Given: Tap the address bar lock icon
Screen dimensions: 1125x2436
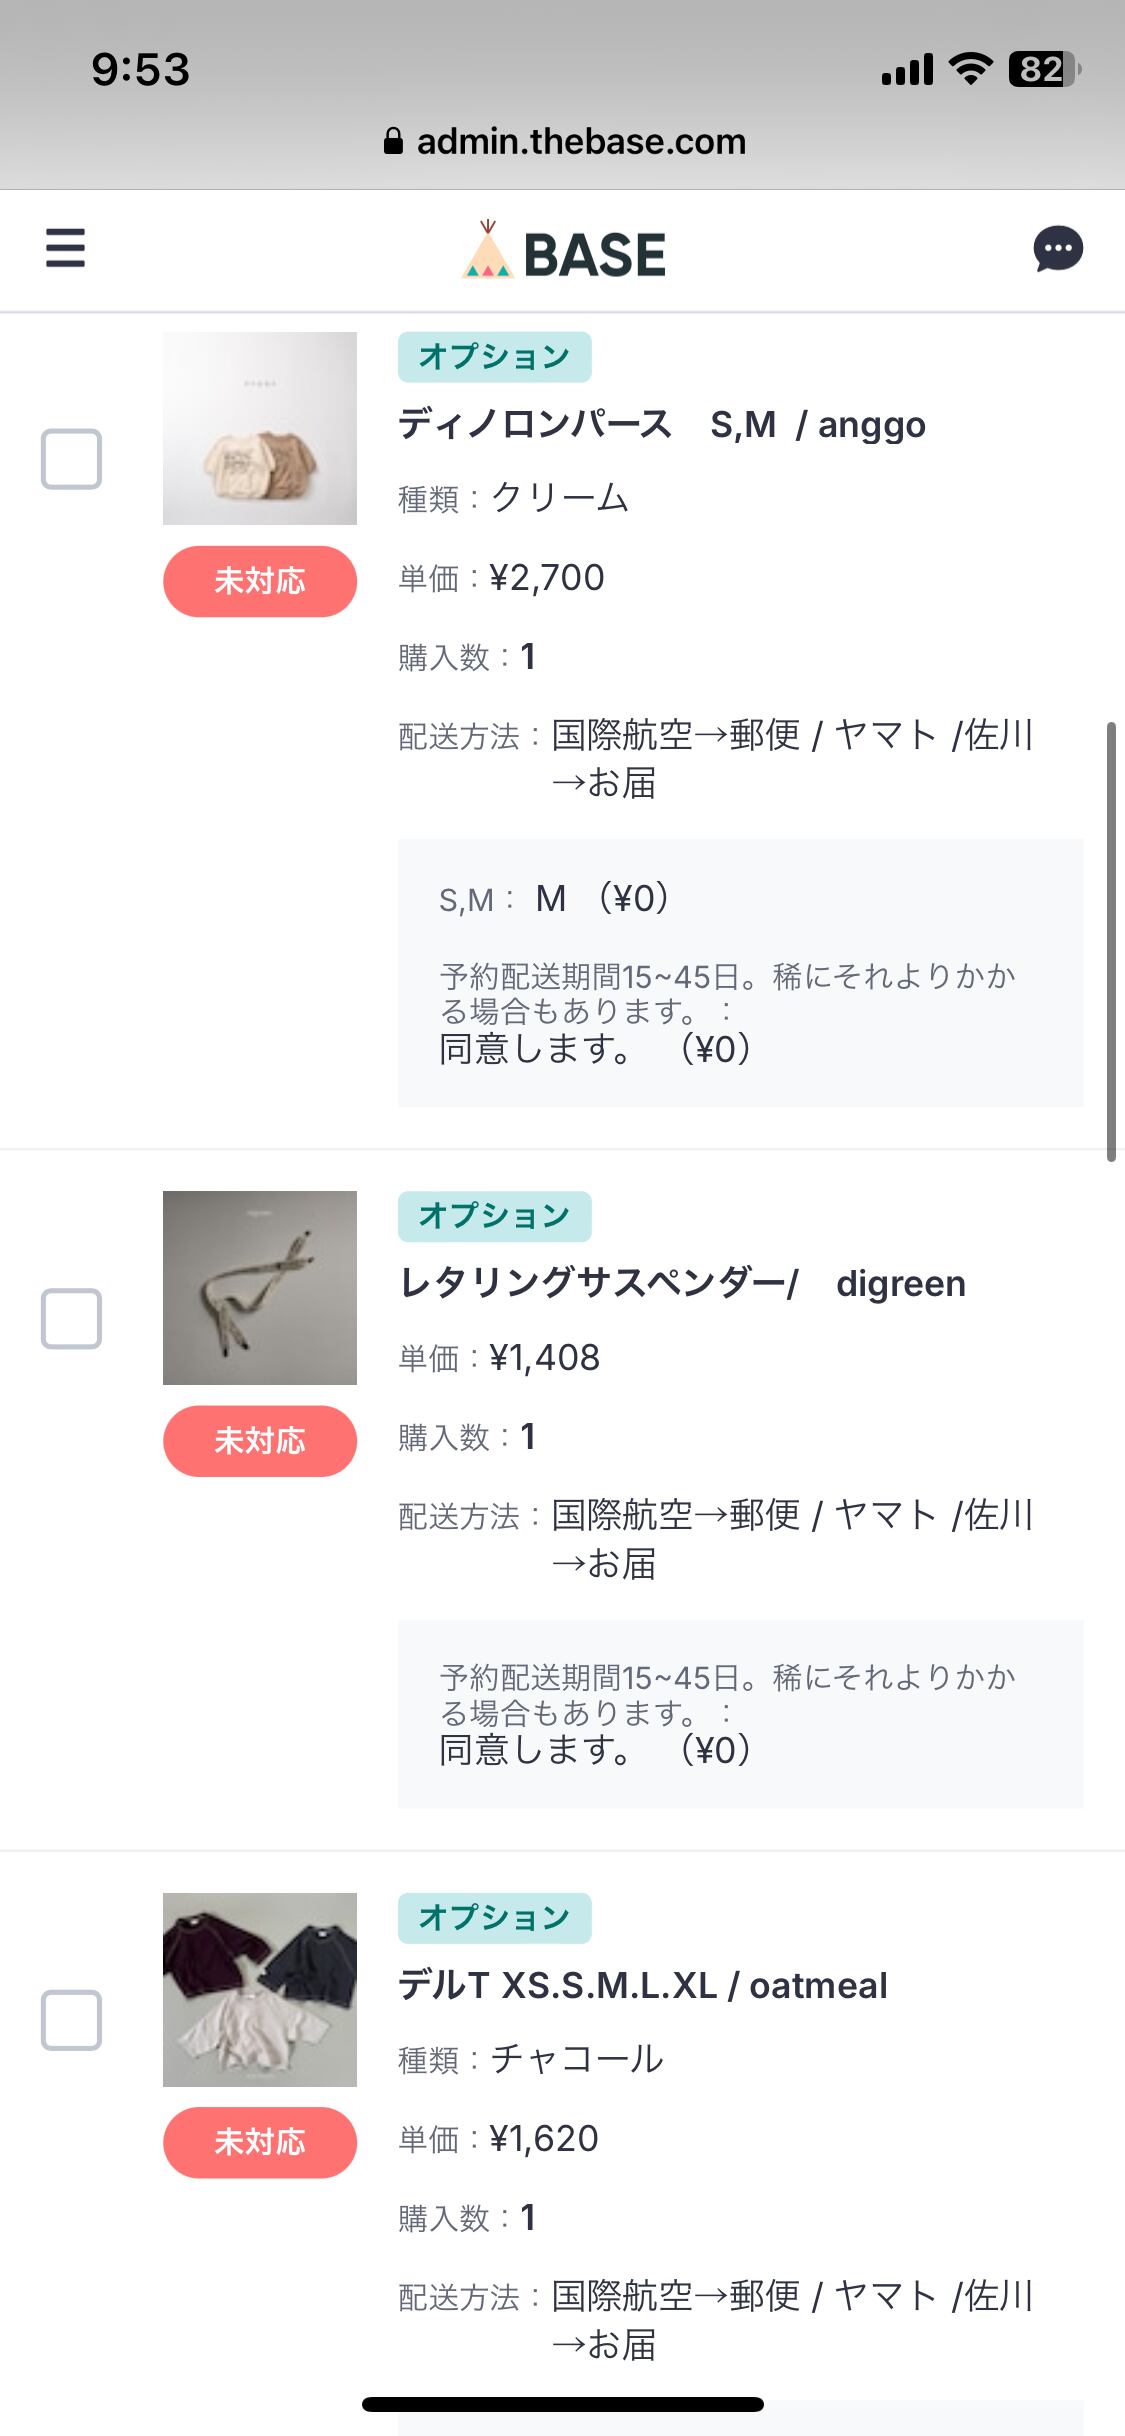Looking at the screenshot, I should tap(393, 141).
